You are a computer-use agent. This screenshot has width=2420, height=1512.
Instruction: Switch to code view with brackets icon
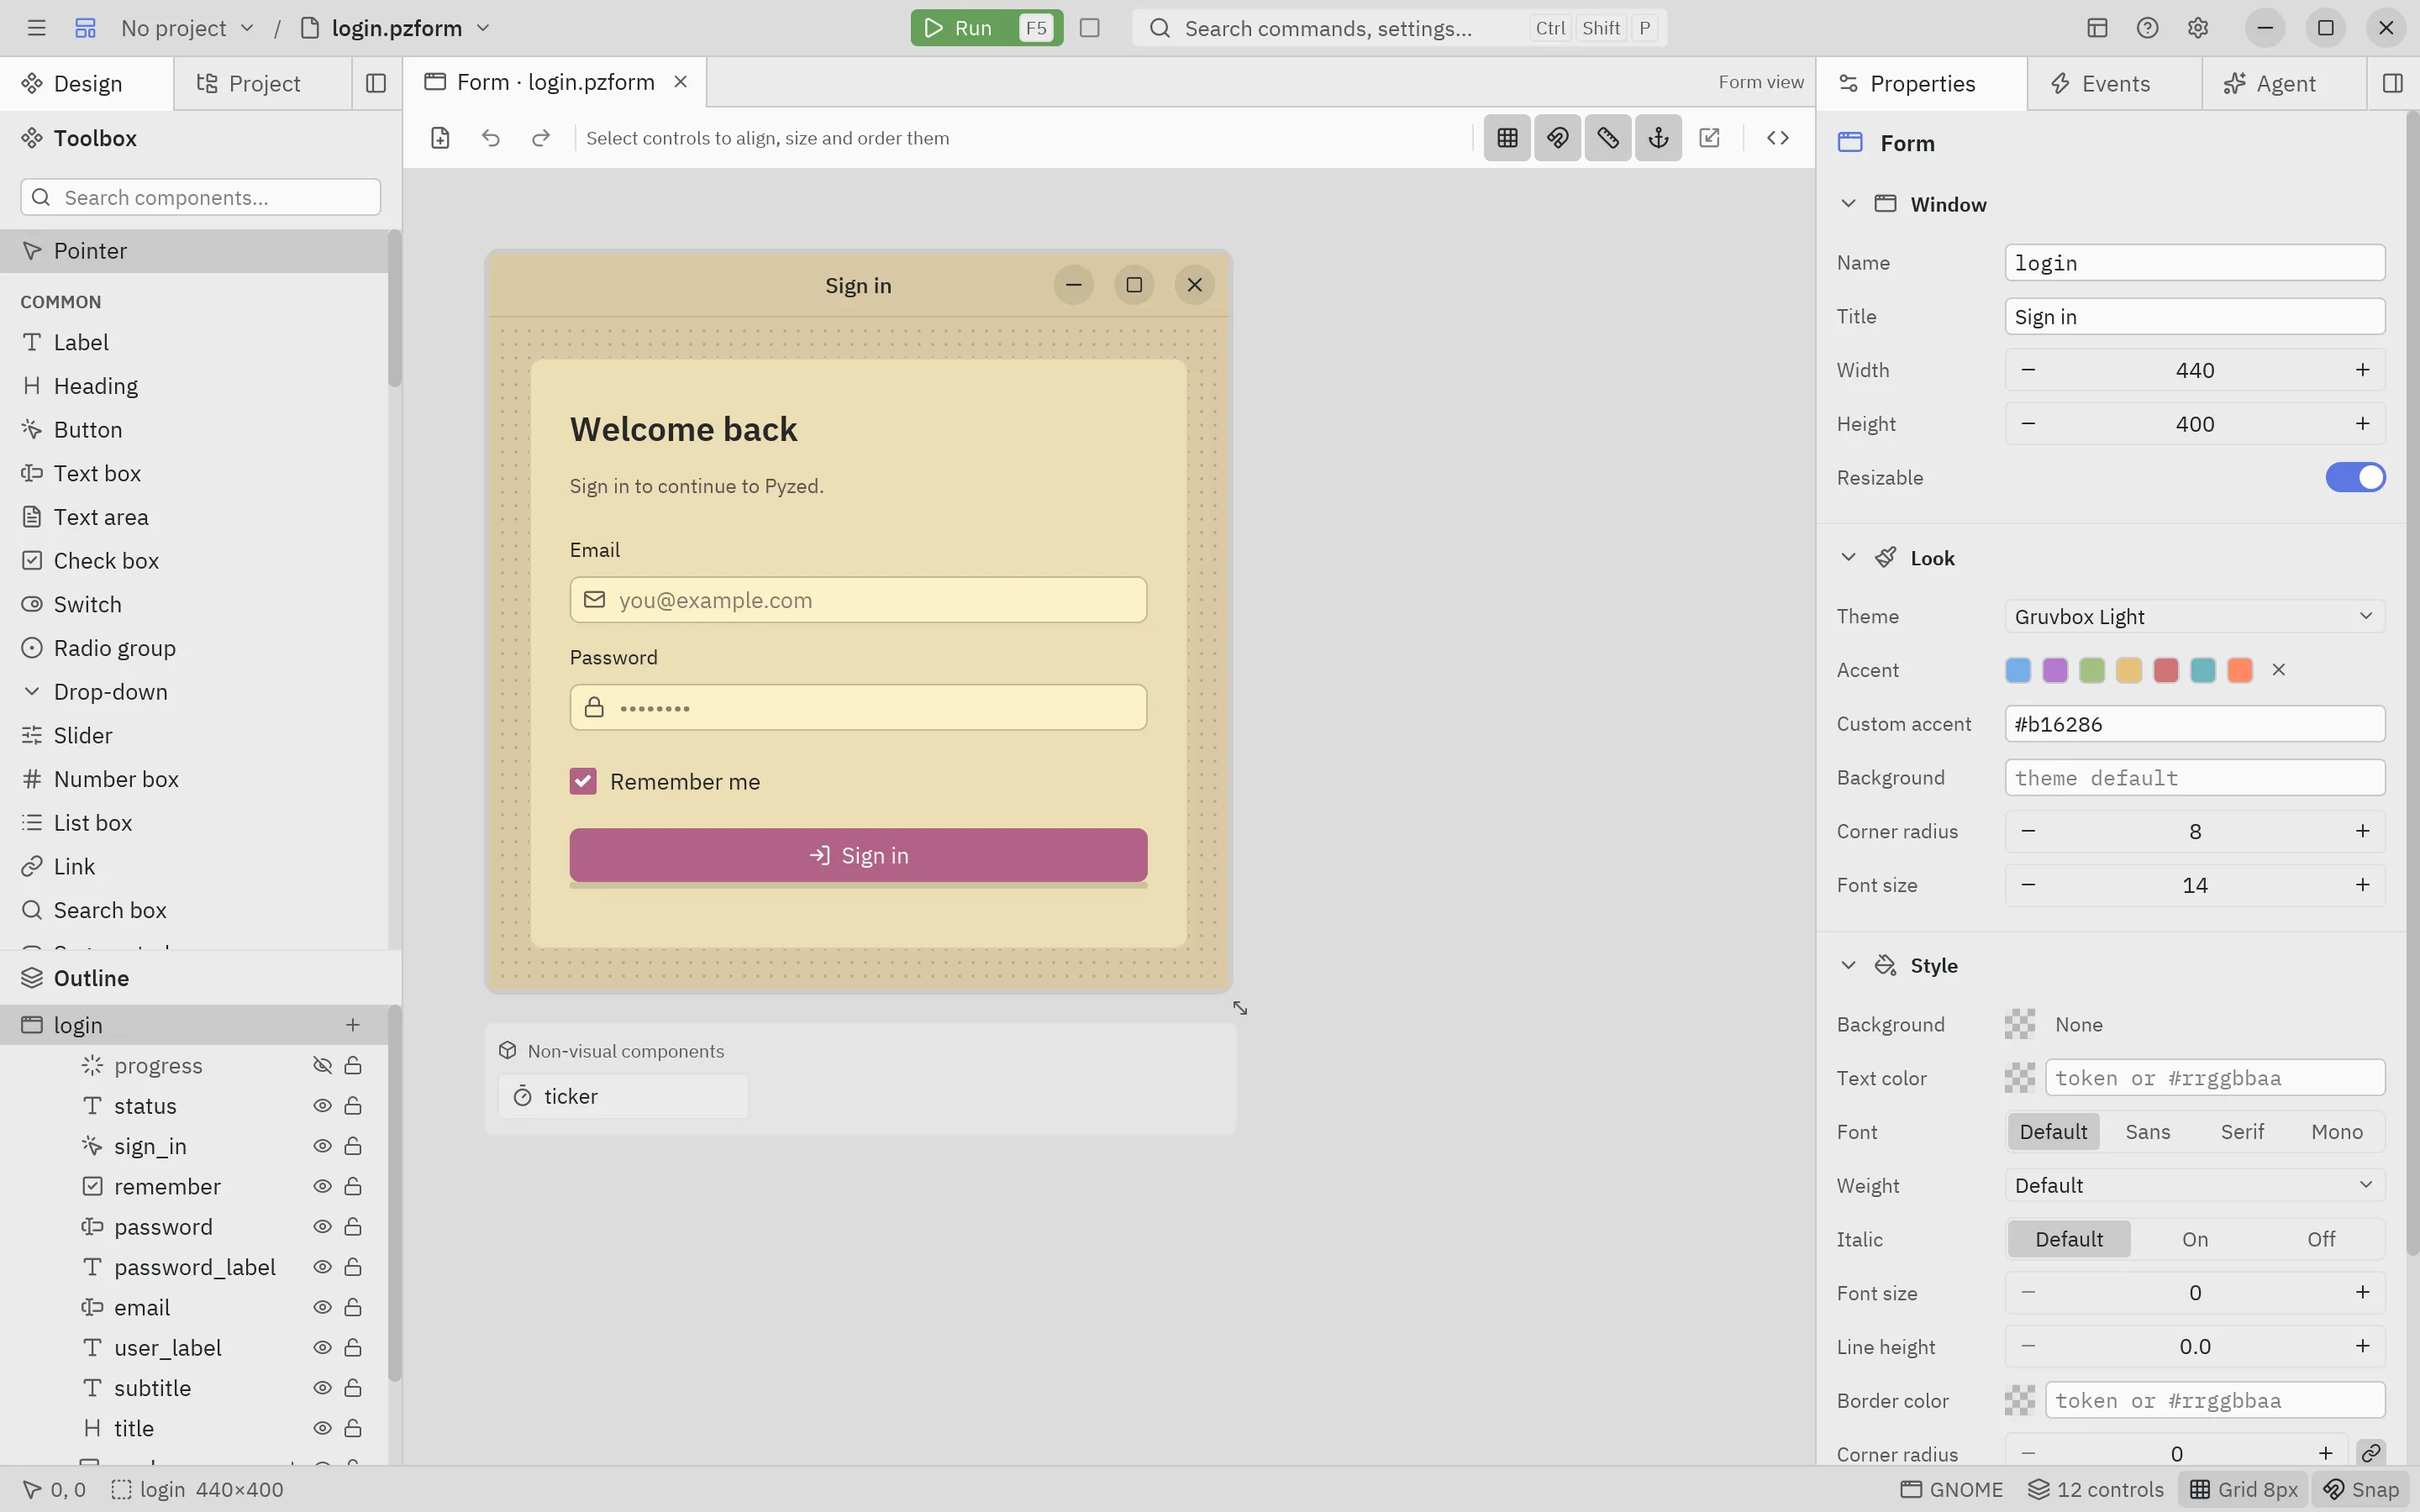click(1777, 138)
